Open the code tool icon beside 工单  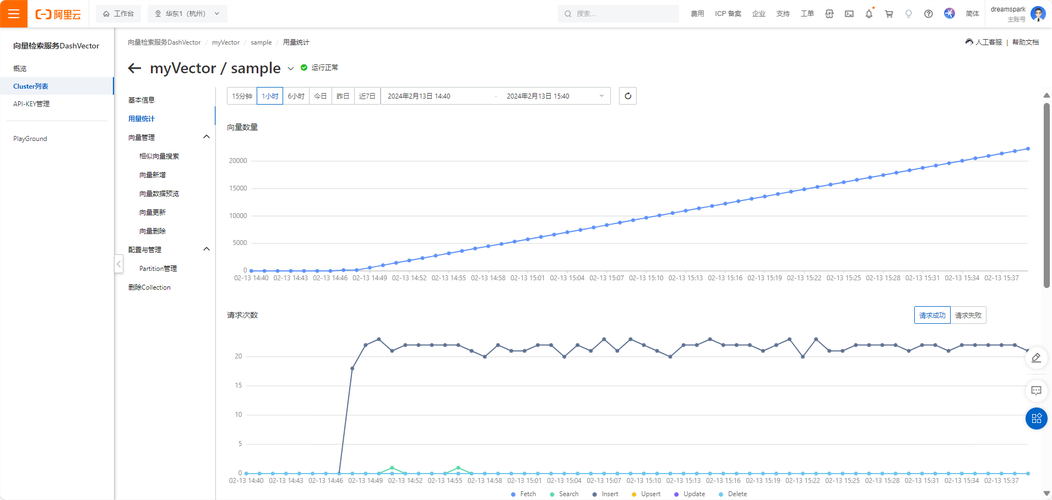[829, 13]
